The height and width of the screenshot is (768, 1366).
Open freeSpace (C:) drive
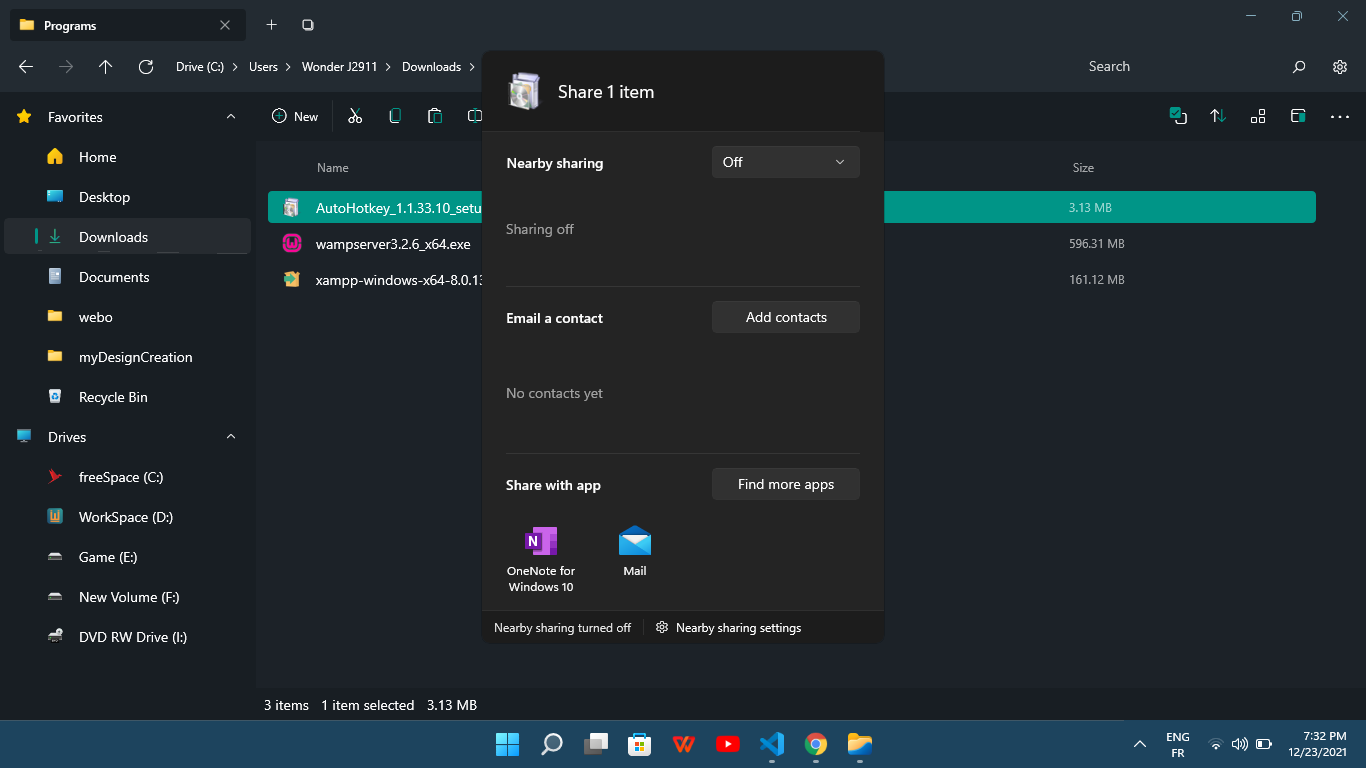pyautogui.click(x=127, y=477)
